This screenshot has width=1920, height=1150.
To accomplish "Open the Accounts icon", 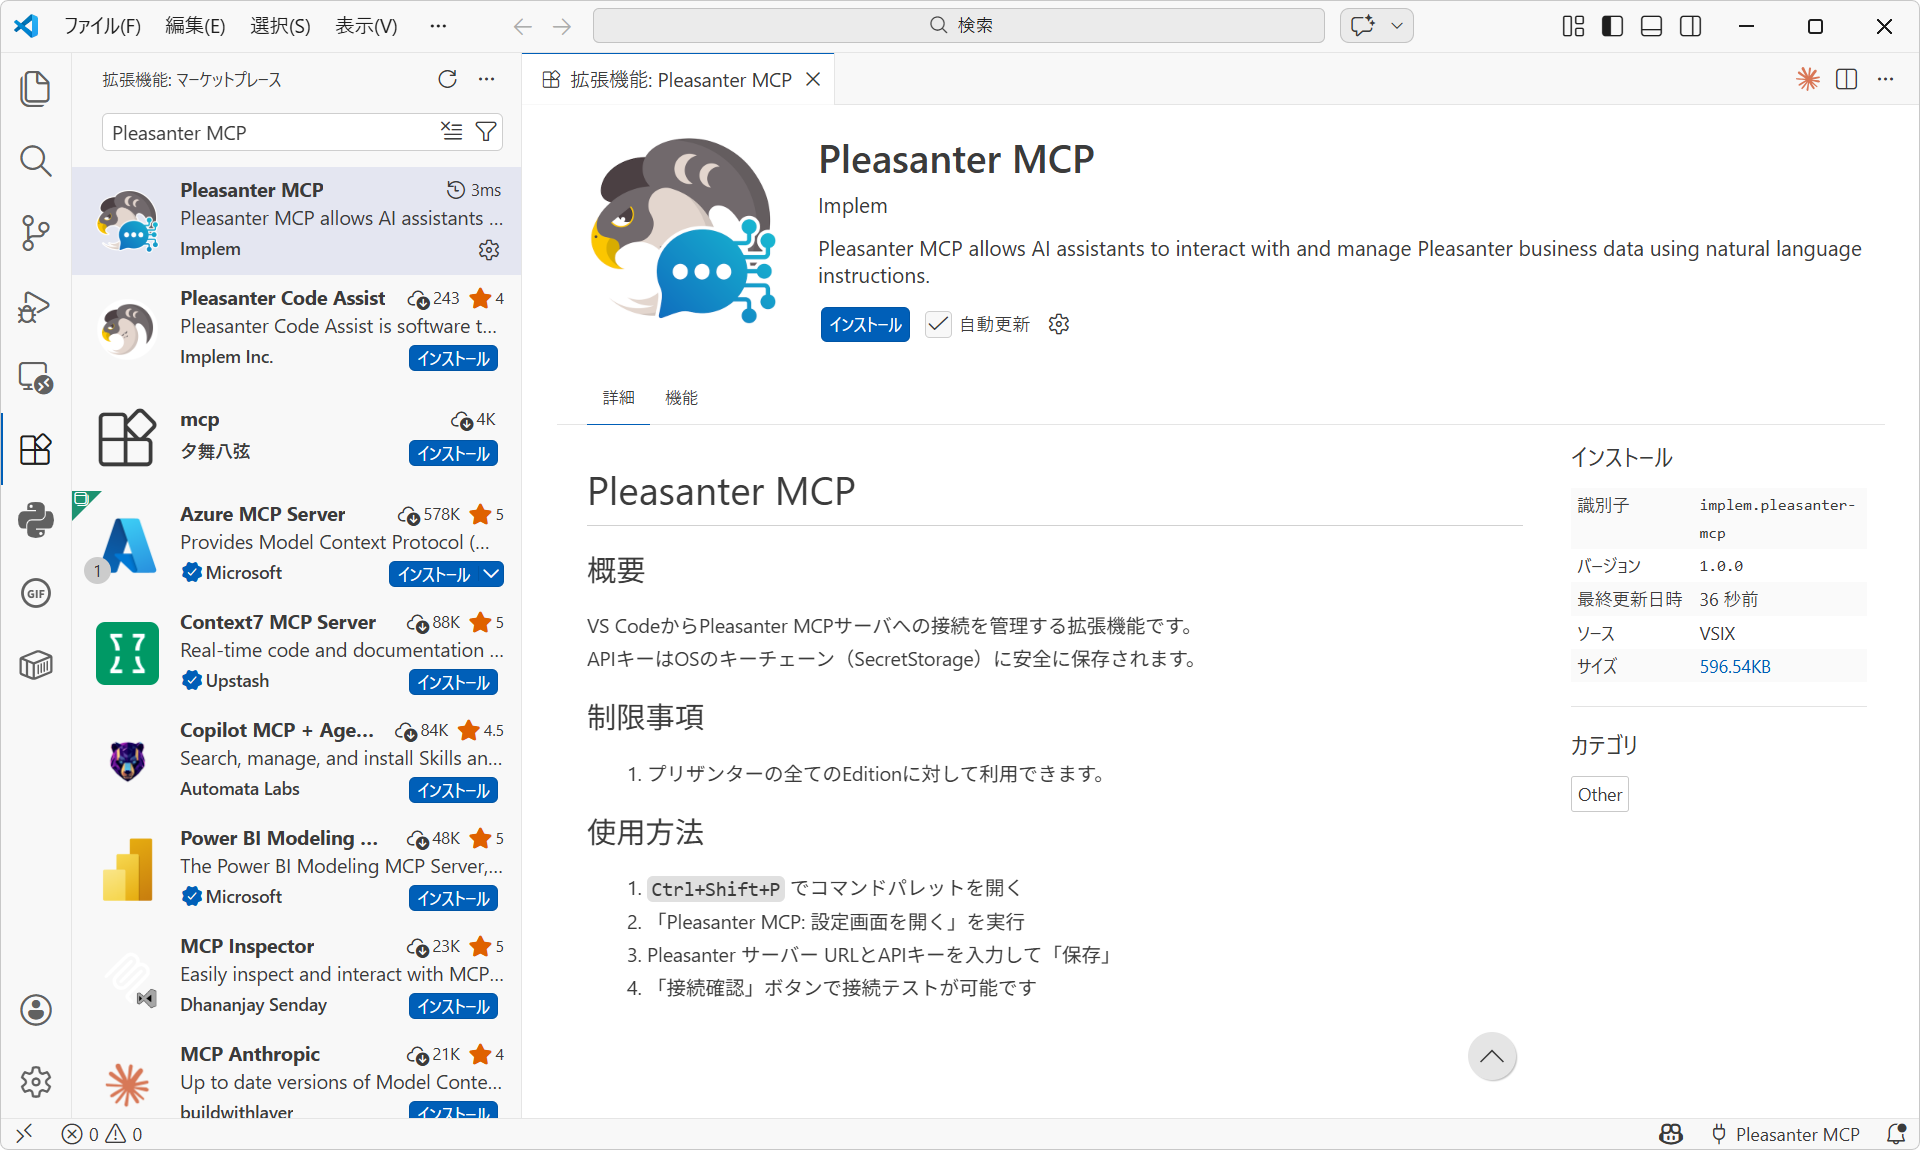I will click(36, 1010).
